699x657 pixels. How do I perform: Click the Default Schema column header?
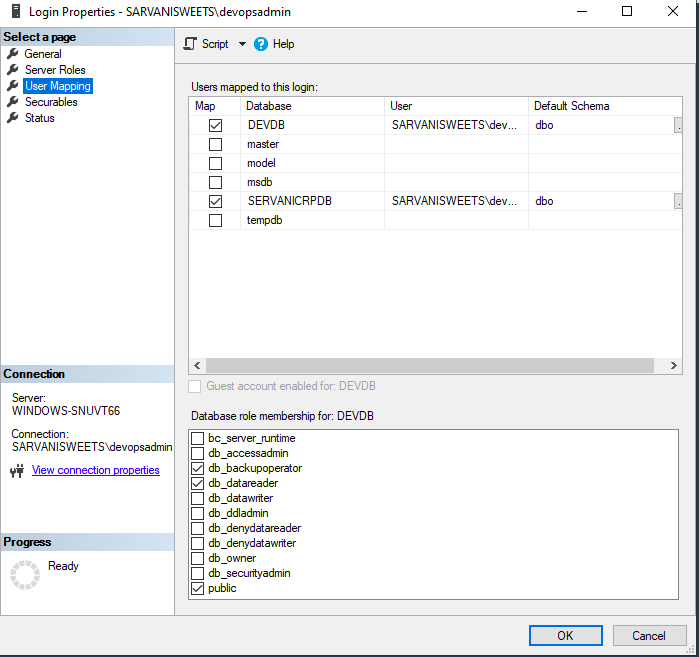pos(605,106)
